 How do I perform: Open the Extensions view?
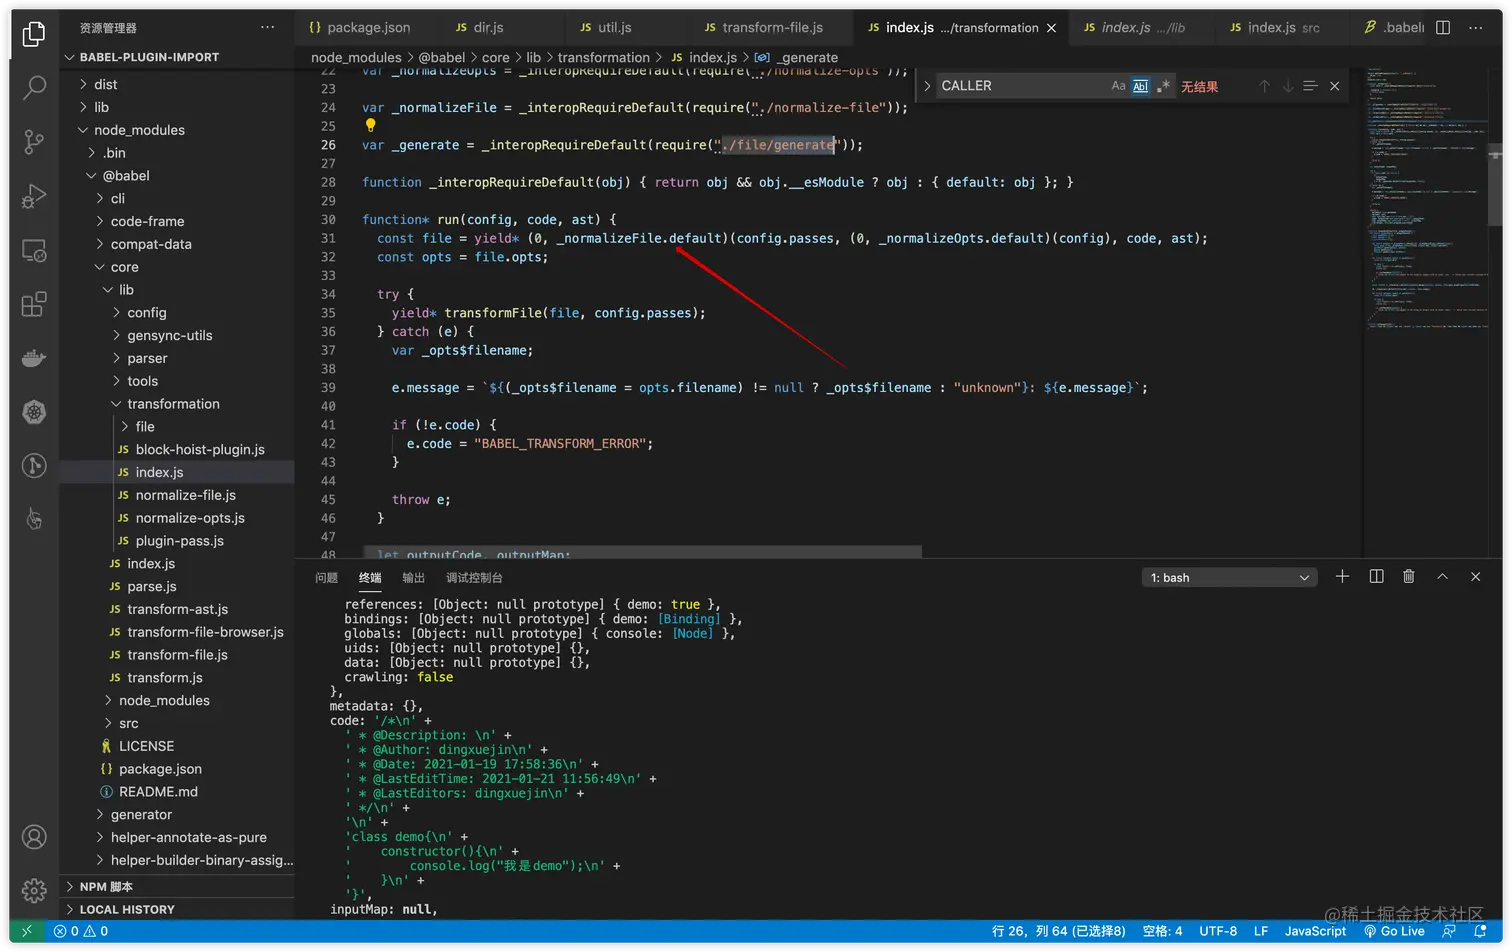click(x=34, y=304)
